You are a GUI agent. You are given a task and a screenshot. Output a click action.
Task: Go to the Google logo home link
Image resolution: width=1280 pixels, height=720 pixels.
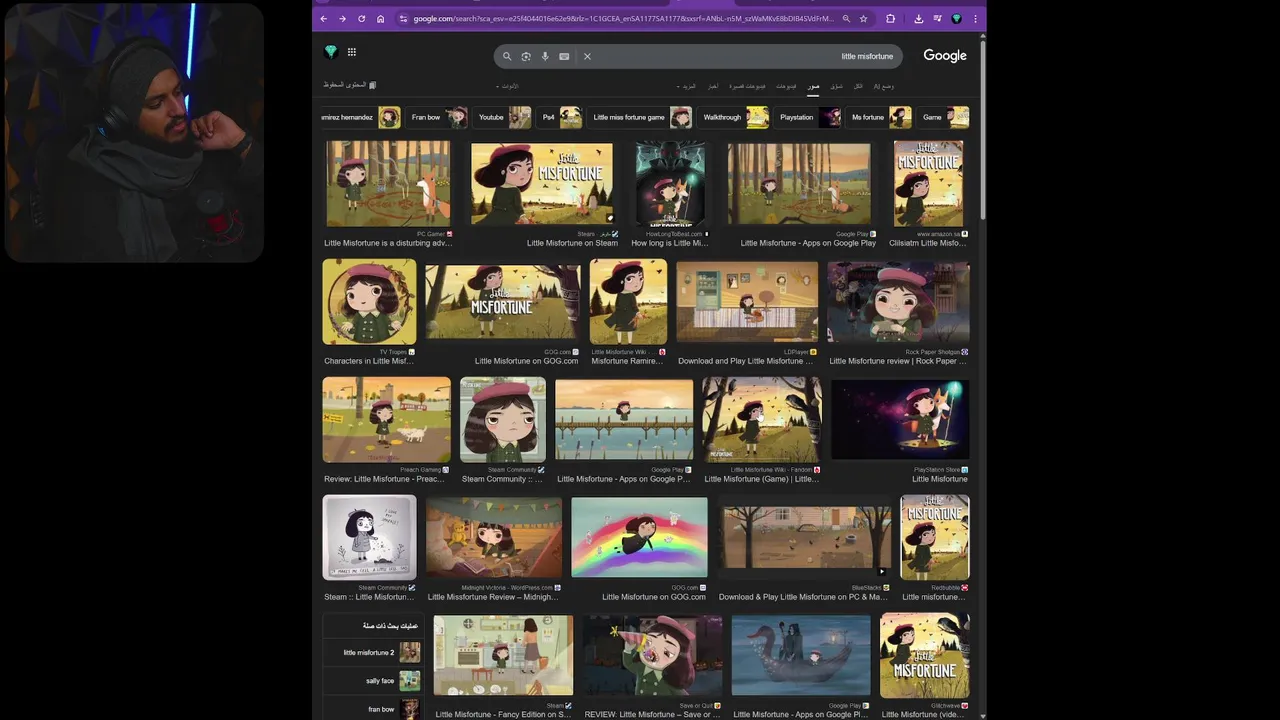945,56
